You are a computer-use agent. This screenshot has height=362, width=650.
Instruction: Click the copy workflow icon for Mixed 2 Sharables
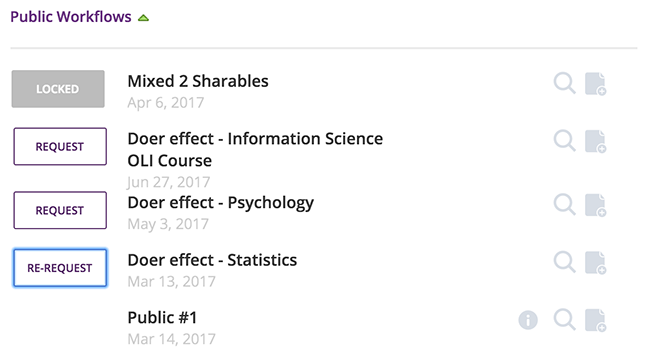(x=596, y=84)
